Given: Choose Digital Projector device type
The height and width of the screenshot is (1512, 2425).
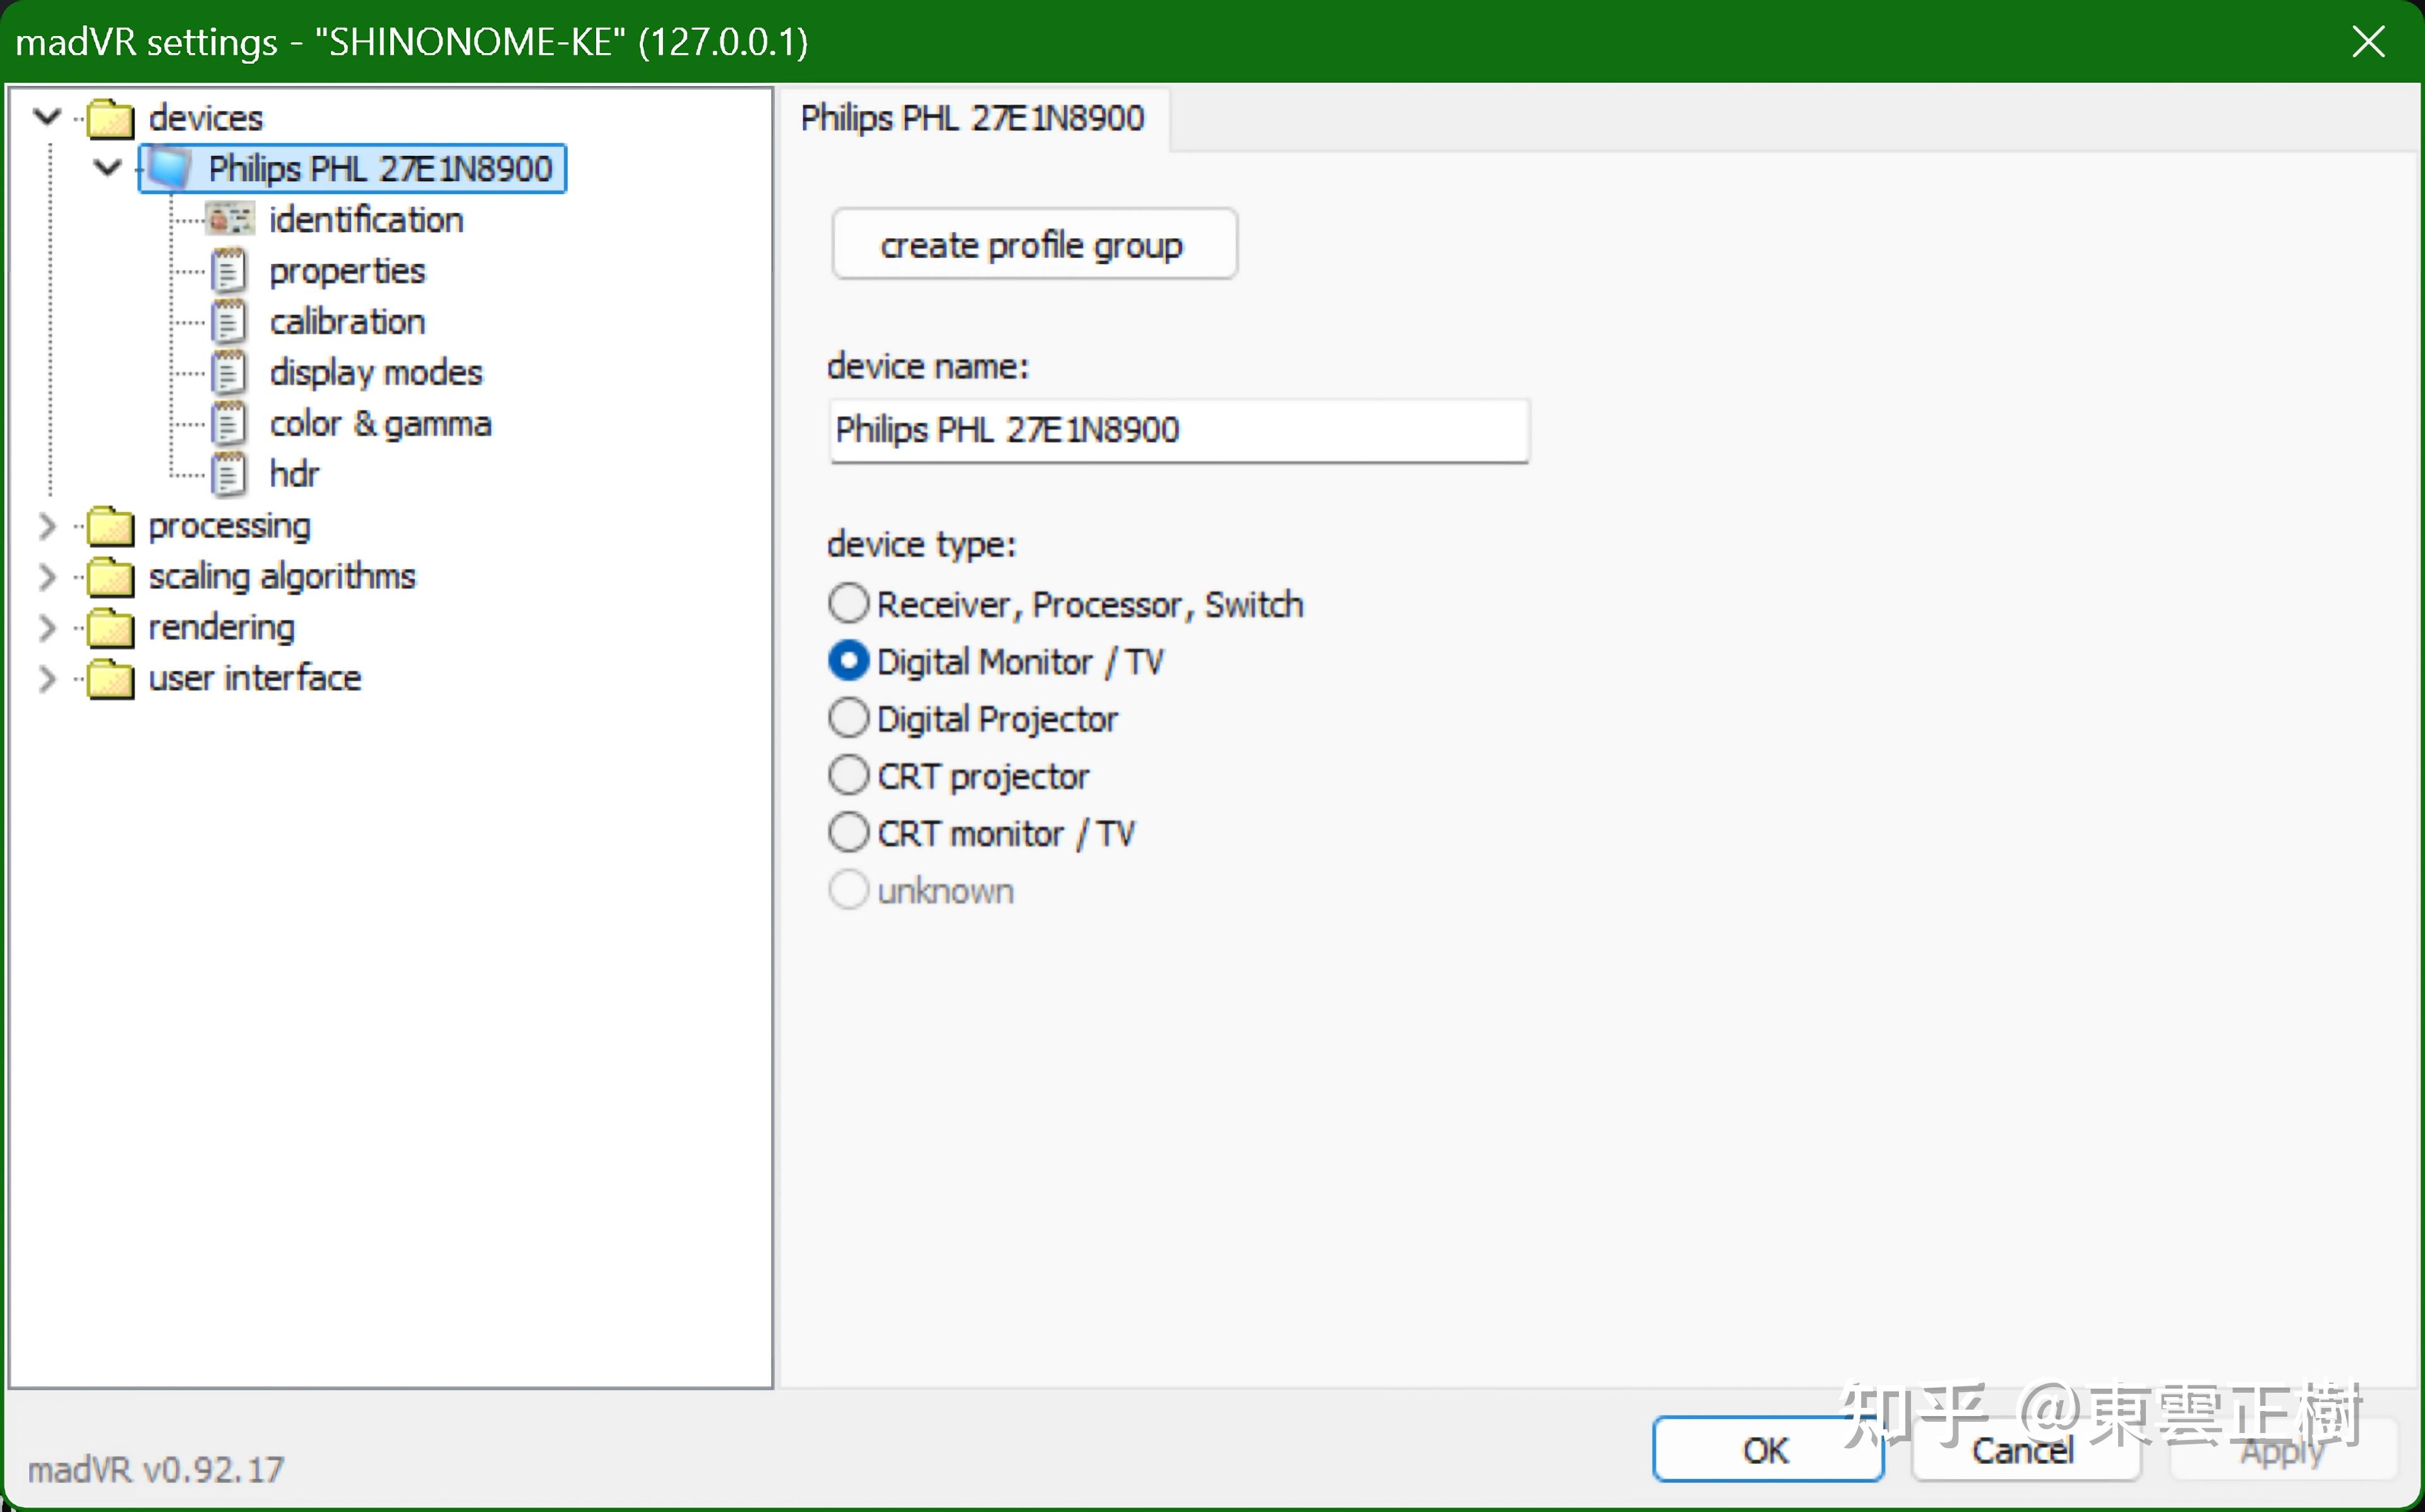Looking at the screenshot, I should coord(848,718).
